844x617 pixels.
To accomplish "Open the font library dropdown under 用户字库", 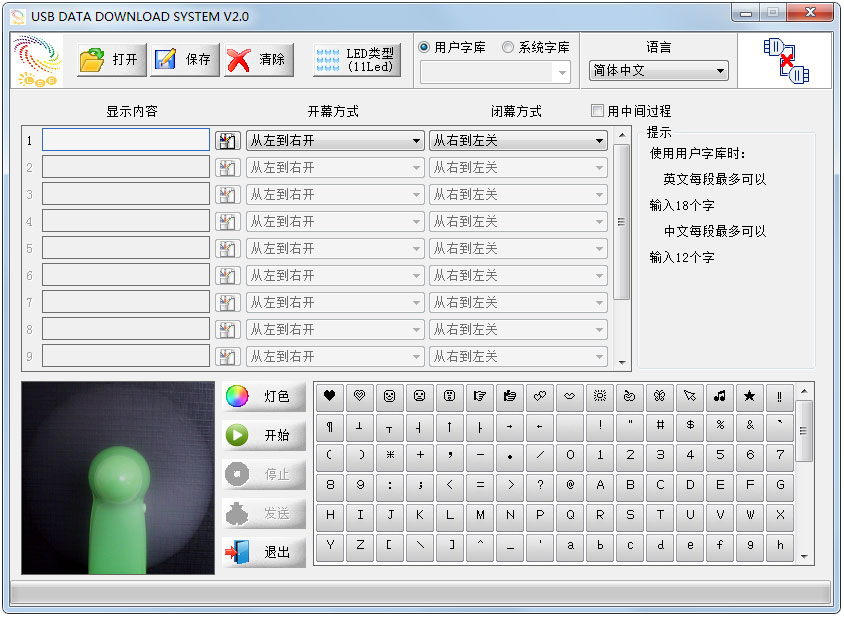I will 495,73.
